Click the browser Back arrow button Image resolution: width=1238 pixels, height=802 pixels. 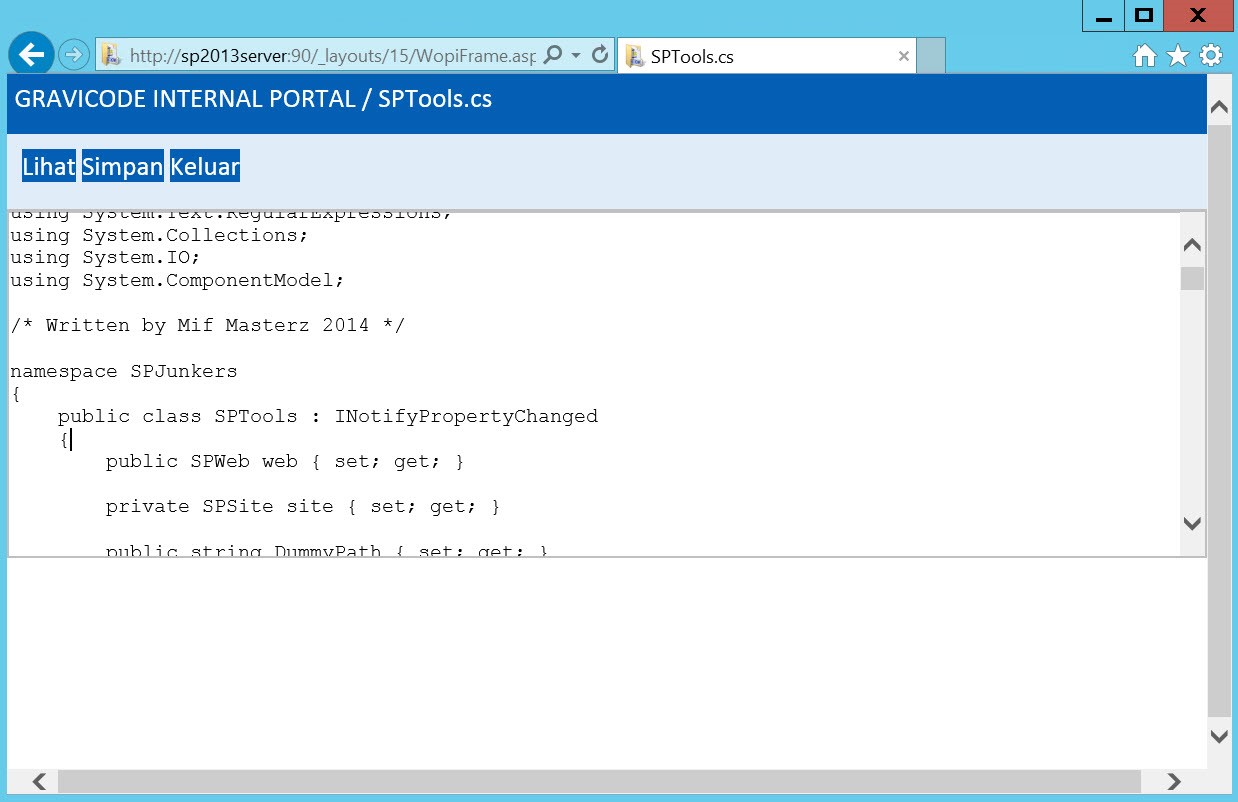point(31,55)
